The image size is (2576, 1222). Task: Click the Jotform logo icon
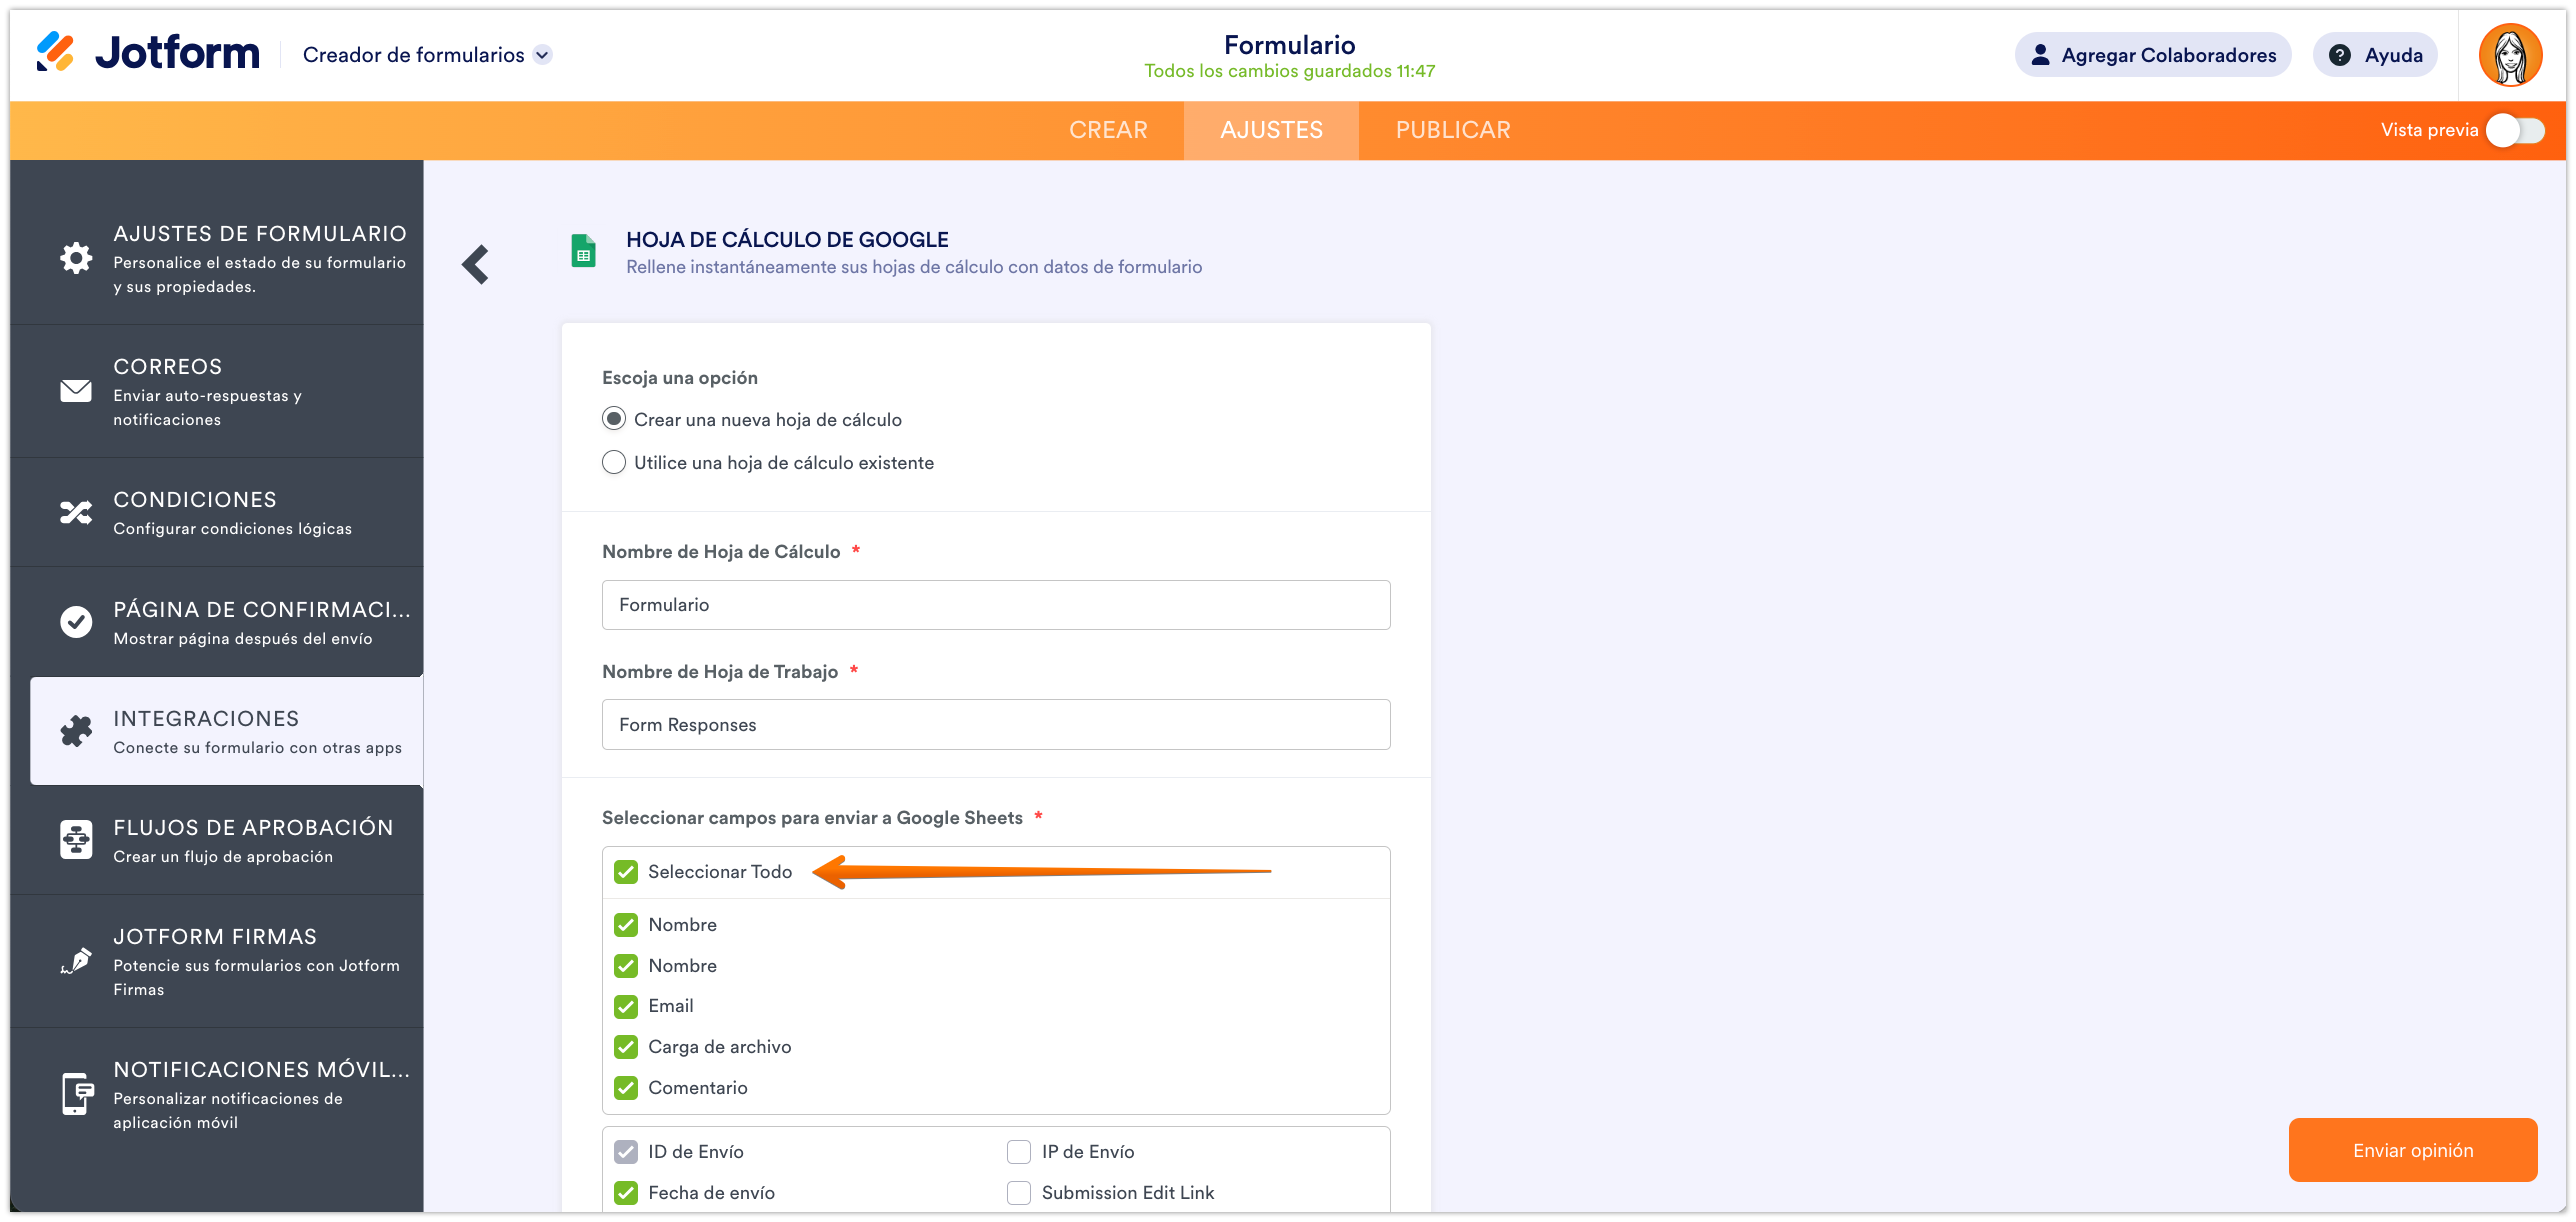(x=55, y=52)
